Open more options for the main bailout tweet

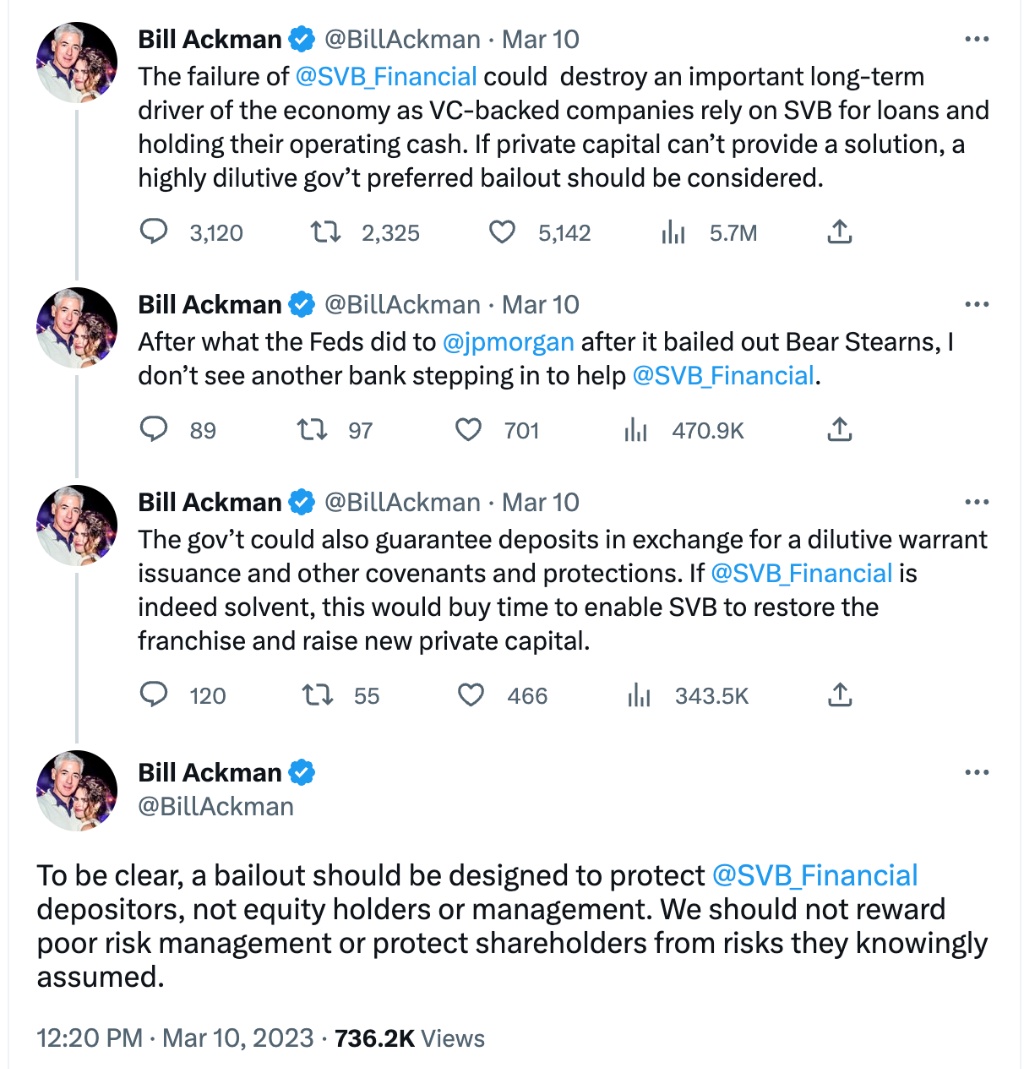click(x=976, y=772)
